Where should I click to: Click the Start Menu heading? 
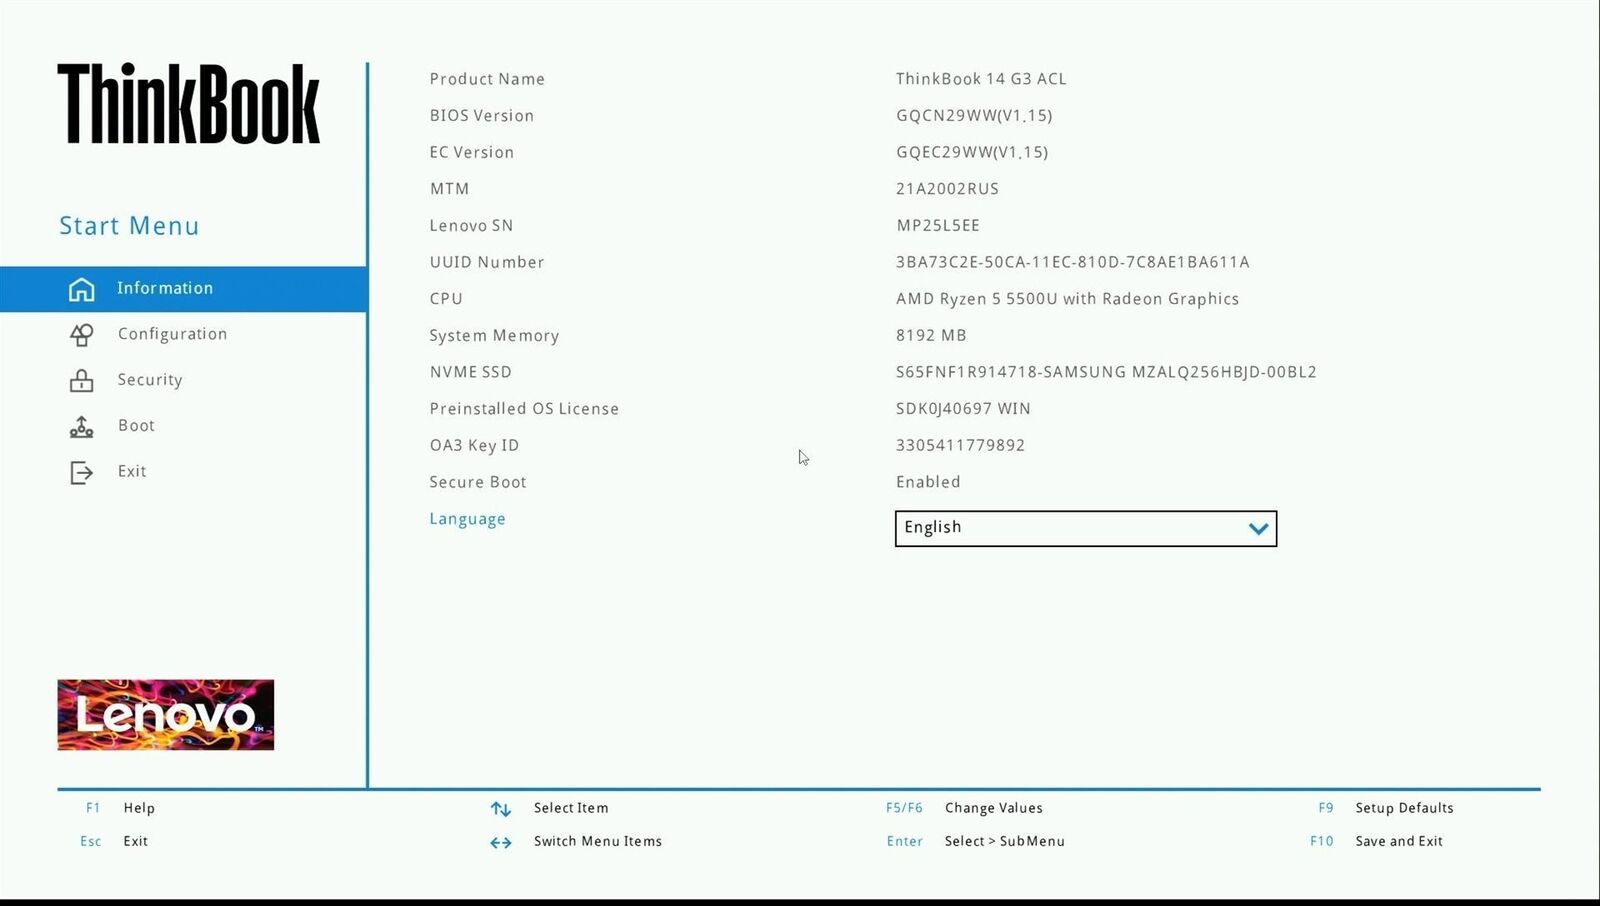click(129, 226)
